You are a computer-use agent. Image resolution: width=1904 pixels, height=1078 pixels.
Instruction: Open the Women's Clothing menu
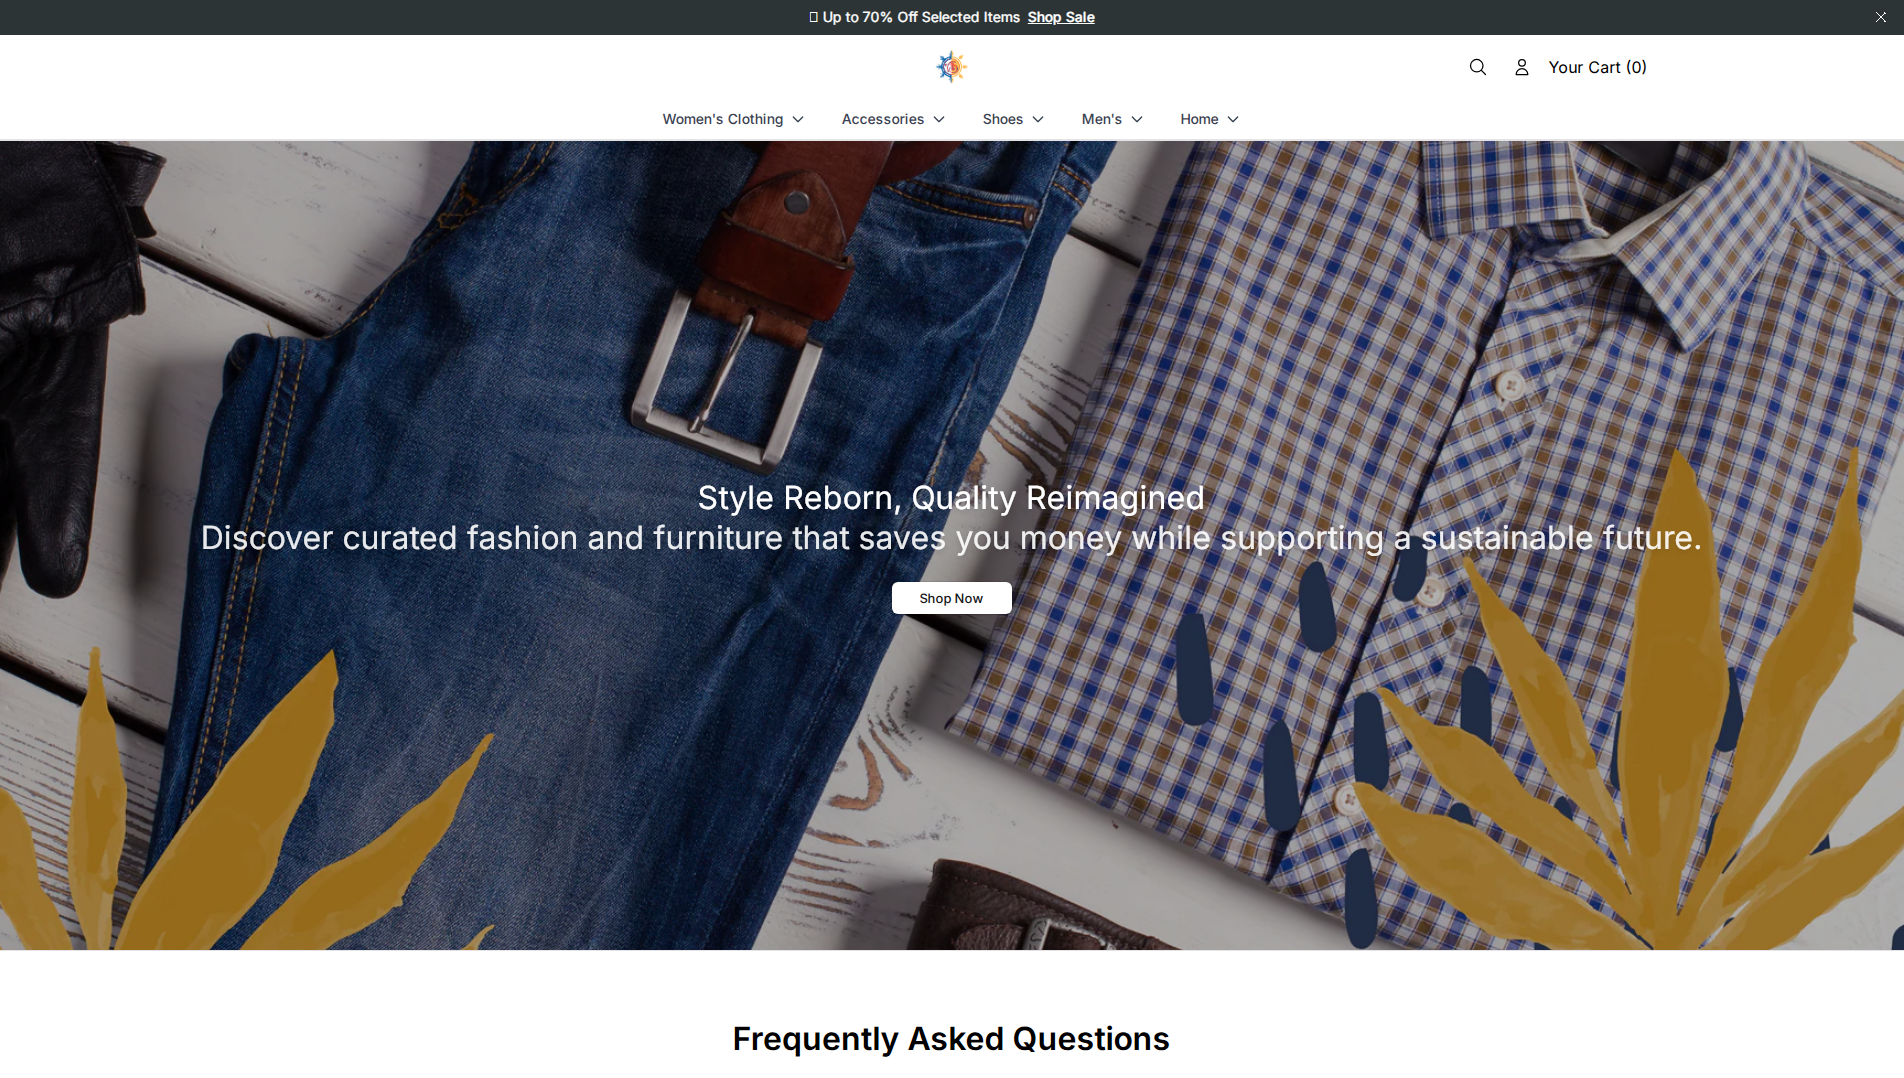tap(733, 119)
